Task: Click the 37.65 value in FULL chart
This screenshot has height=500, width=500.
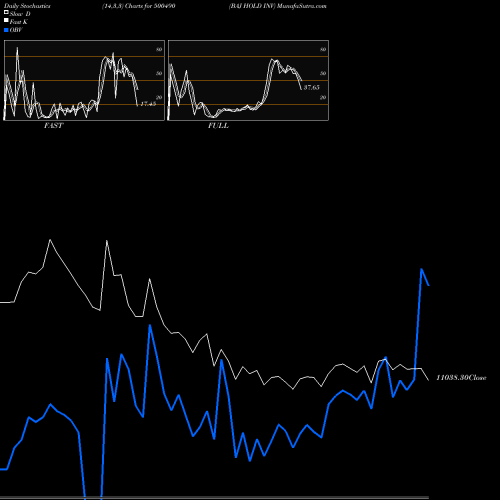Action: 311,87
